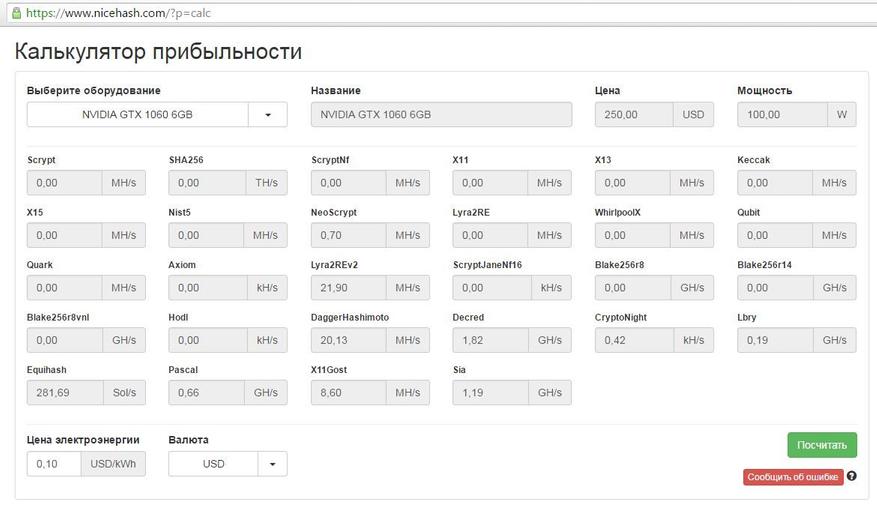
Task: Click the DaggerHashimoto field showing 20,13
Action: (x=348, y=341)
